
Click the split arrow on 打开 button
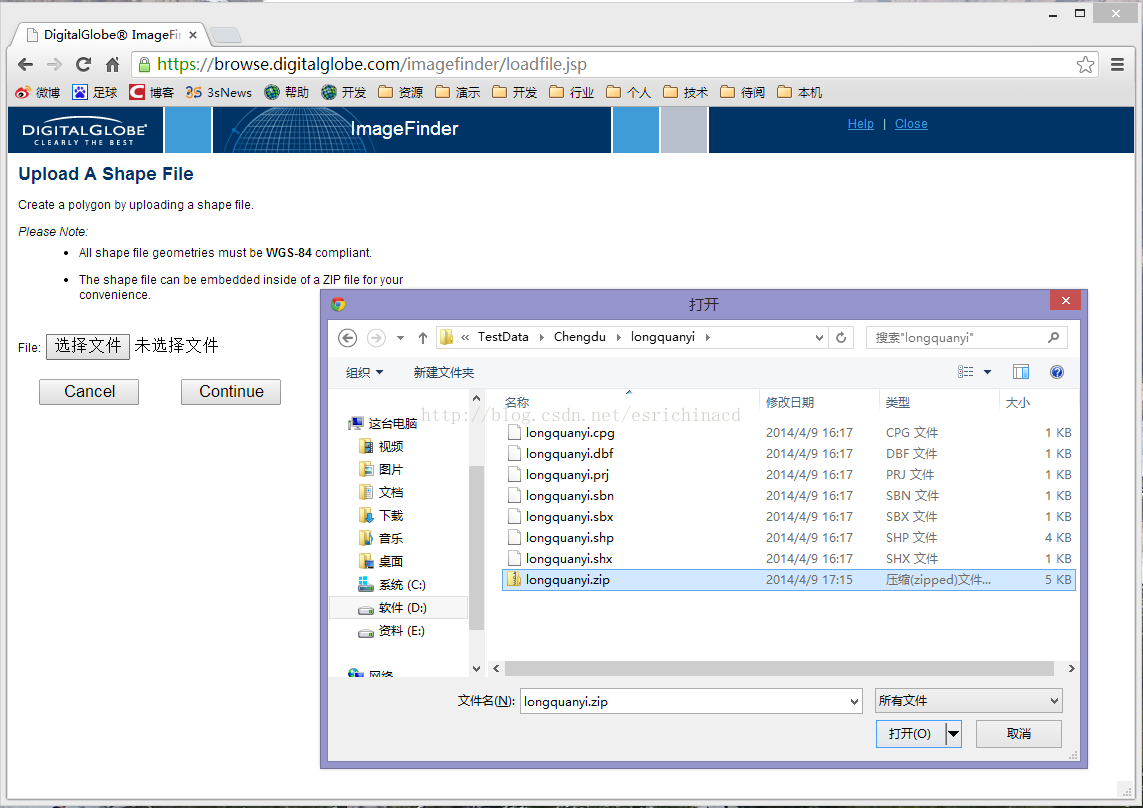pyautogui.click(x=953, y=734)
